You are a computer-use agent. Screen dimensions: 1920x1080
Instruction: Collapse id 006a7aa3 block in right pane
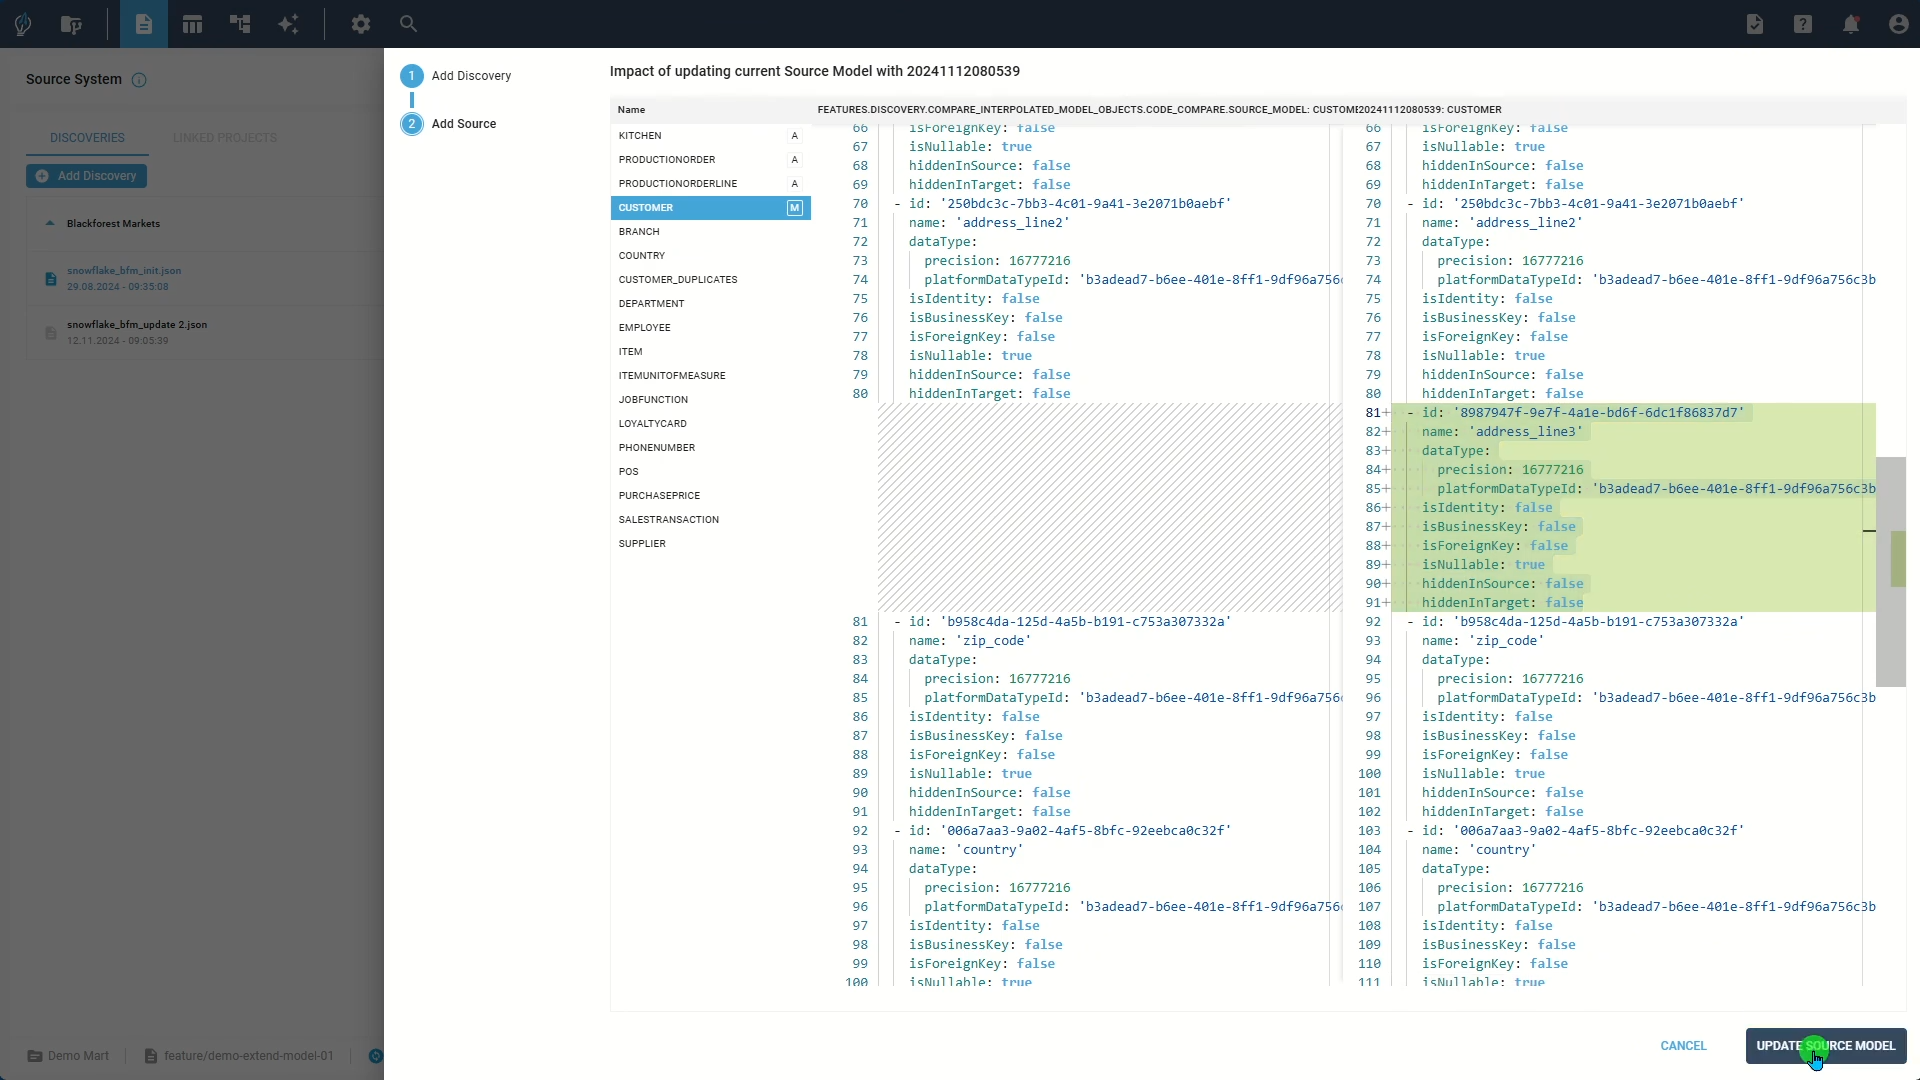[1410, 831]
